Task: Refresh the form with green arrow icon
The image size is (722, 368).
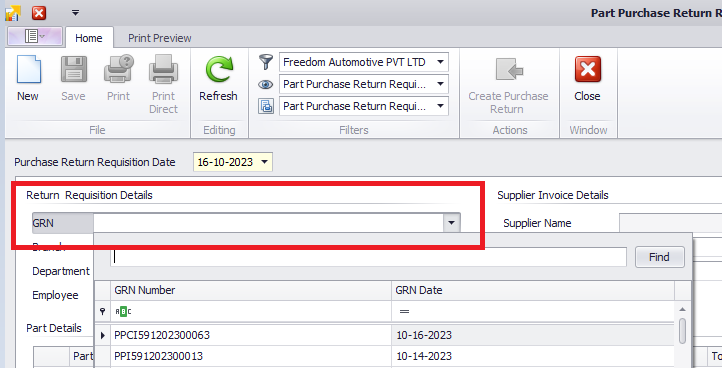Action: coord(219,70)
